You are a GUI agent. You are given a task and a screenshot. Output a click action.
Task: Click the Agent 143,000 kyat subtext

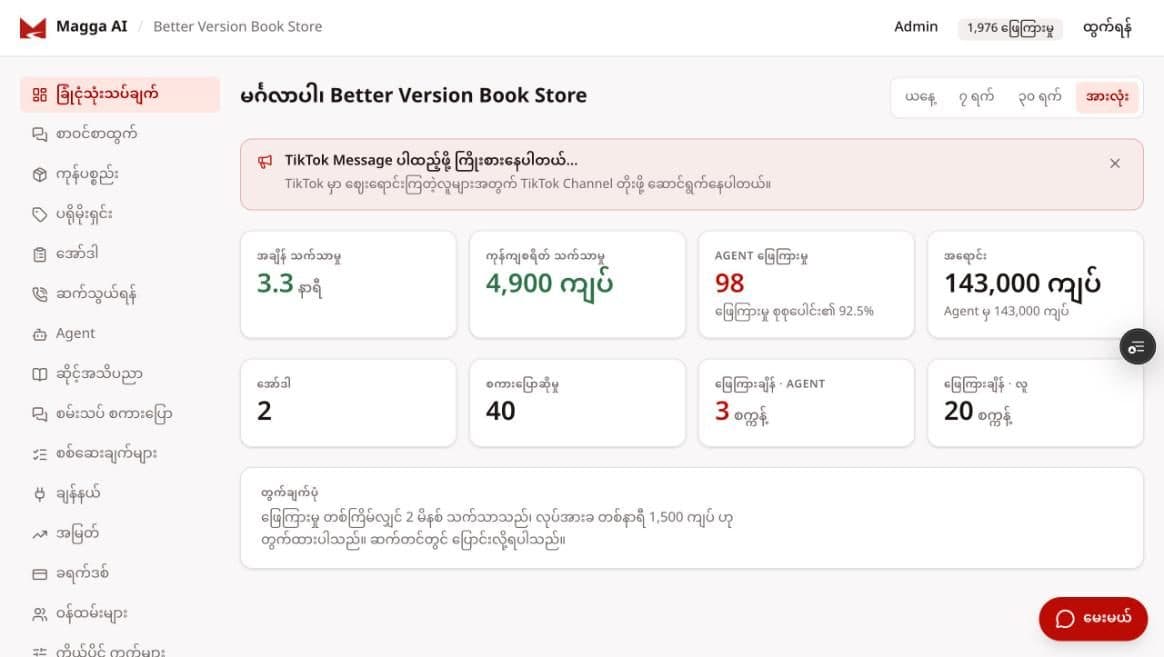[x=1006, y=311]
